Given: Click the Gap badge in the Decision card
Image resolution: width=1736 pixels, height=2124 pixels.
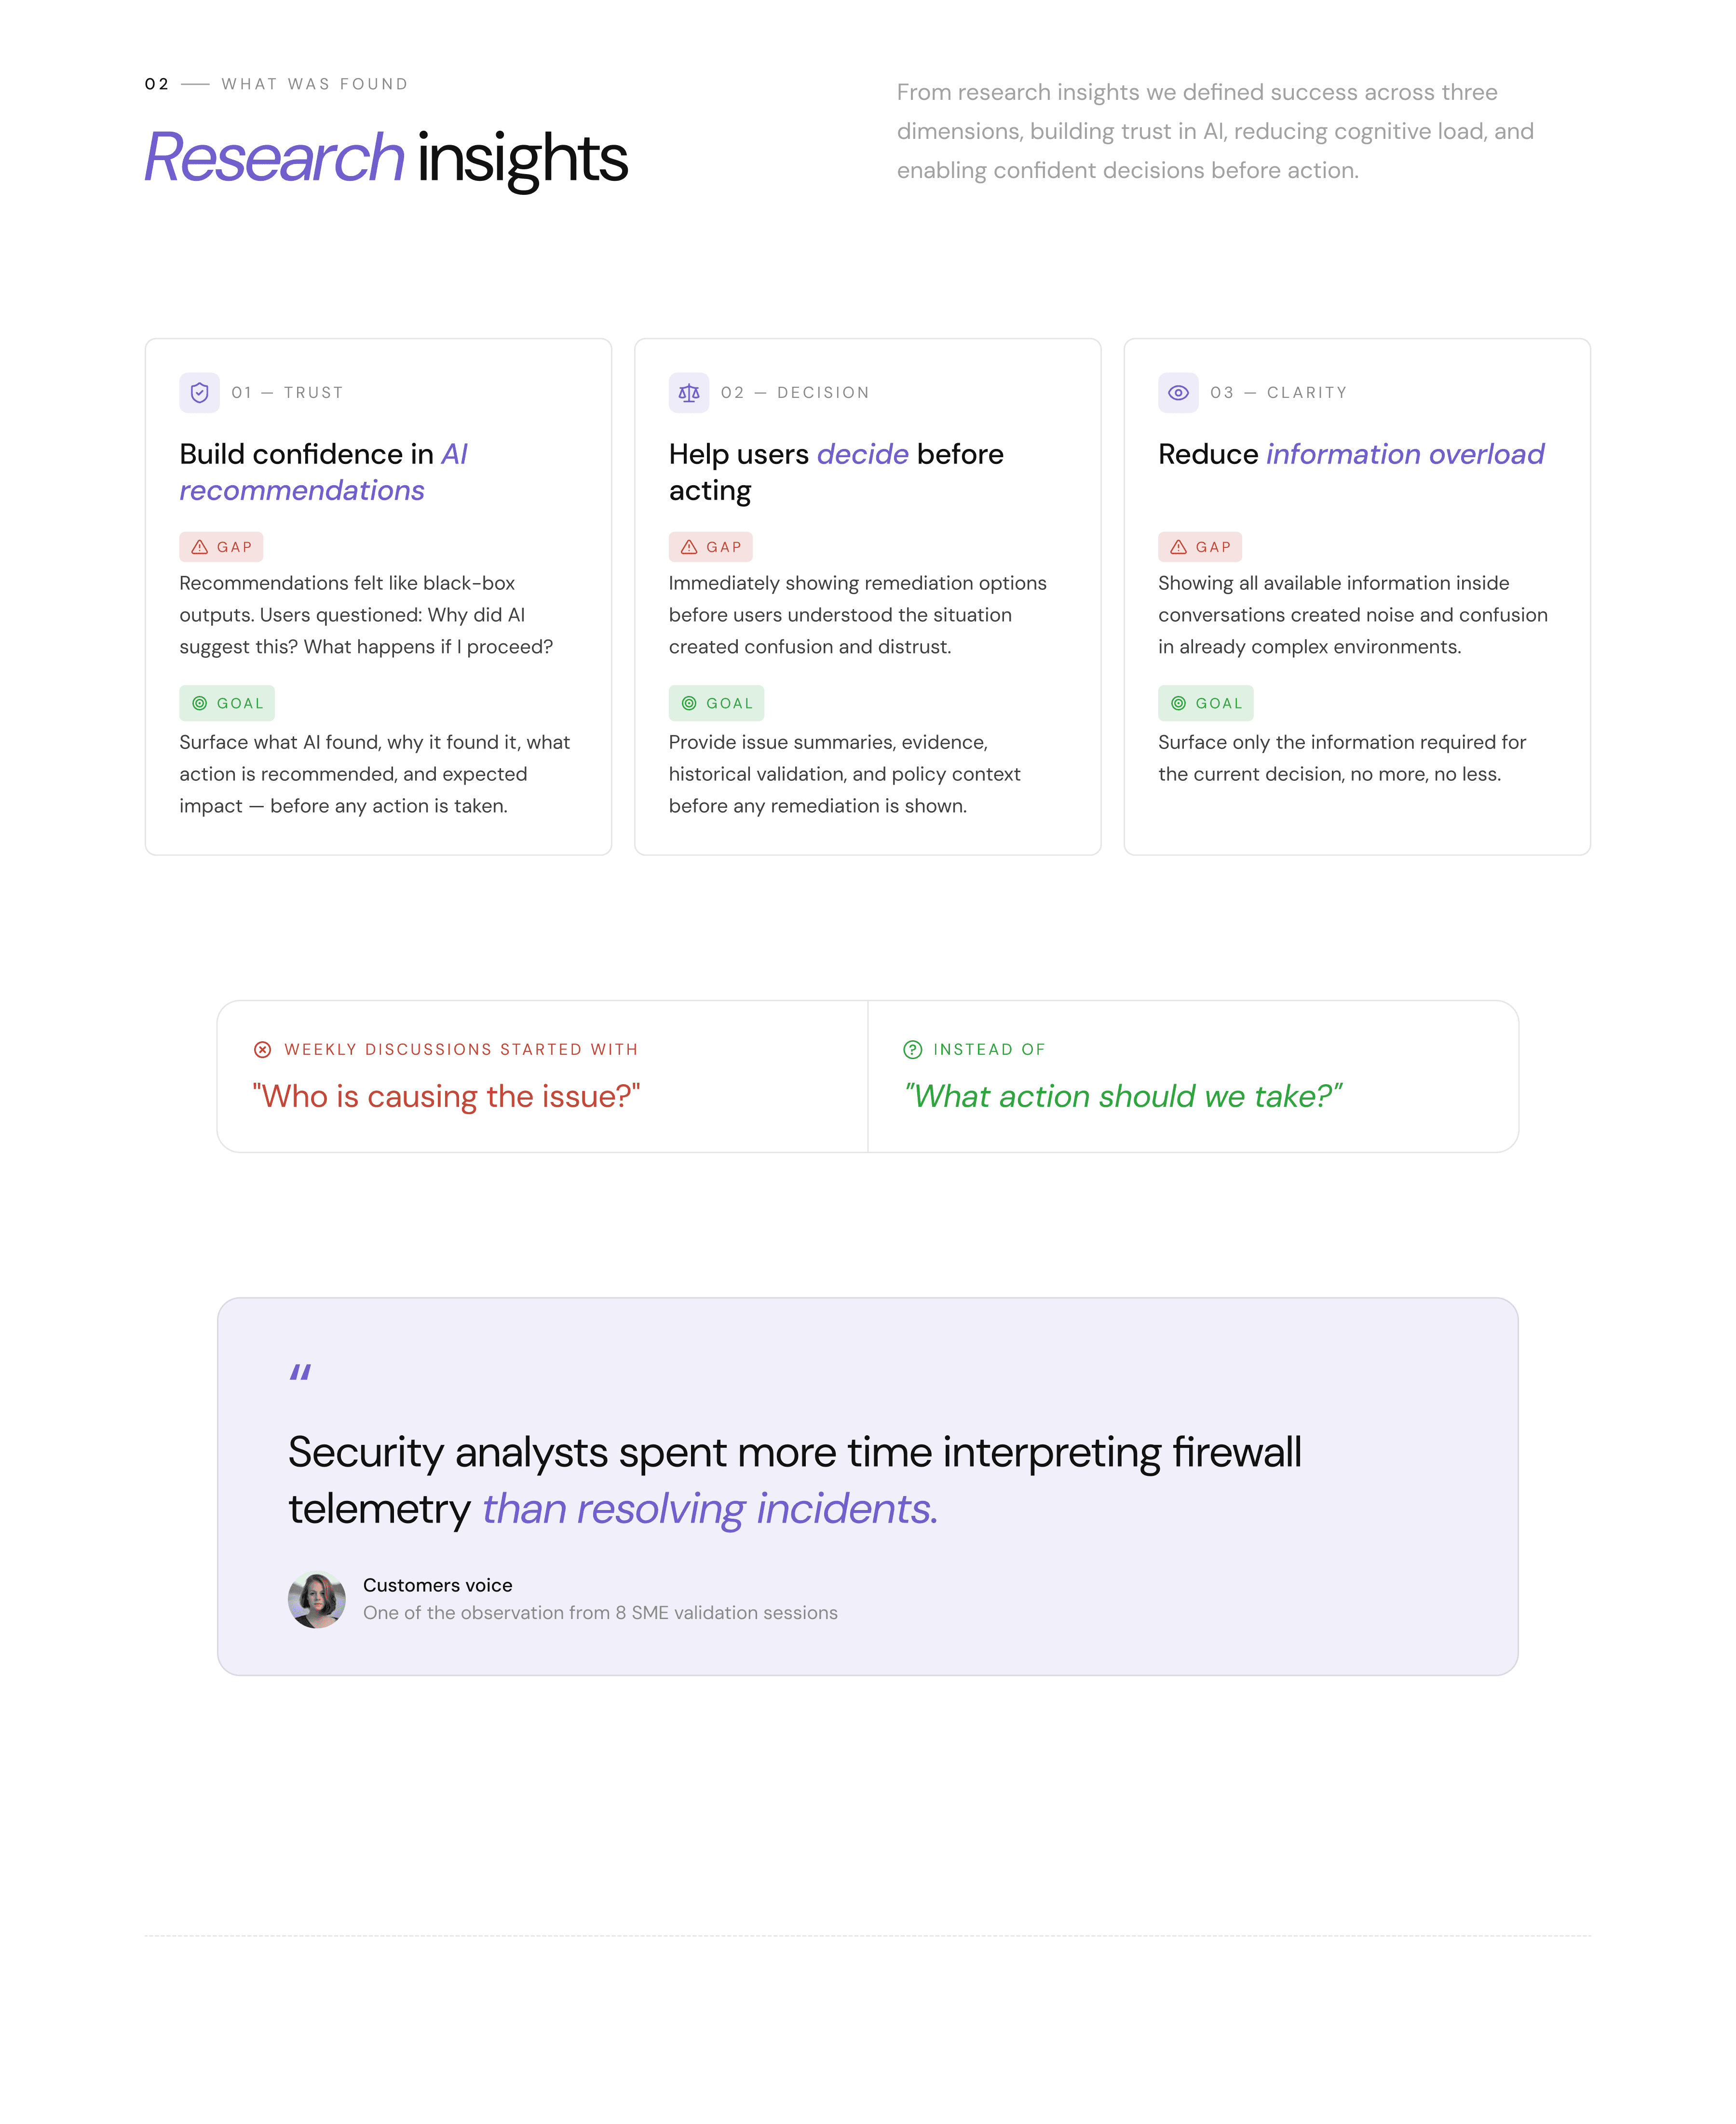Looking at the screenshot, I should pyautogui.click(x=711, y=547).
